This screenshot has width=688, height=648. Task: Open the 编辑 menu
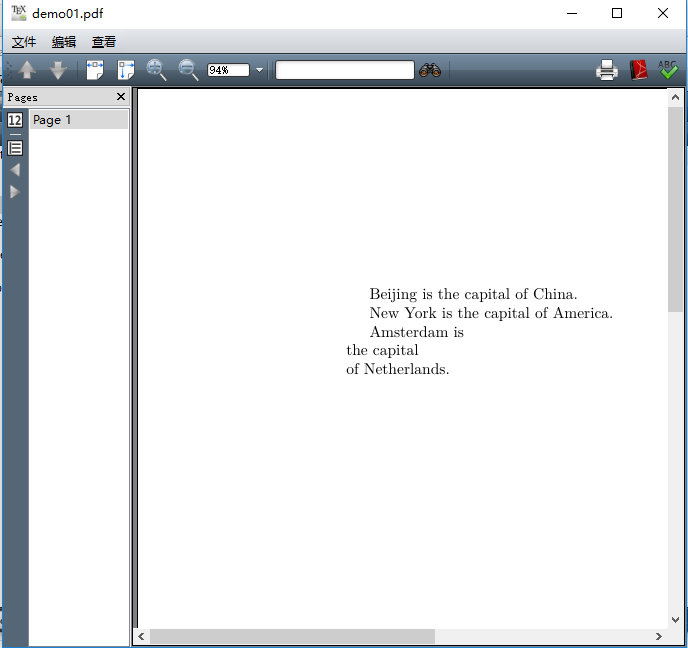(x=64, y=42)
